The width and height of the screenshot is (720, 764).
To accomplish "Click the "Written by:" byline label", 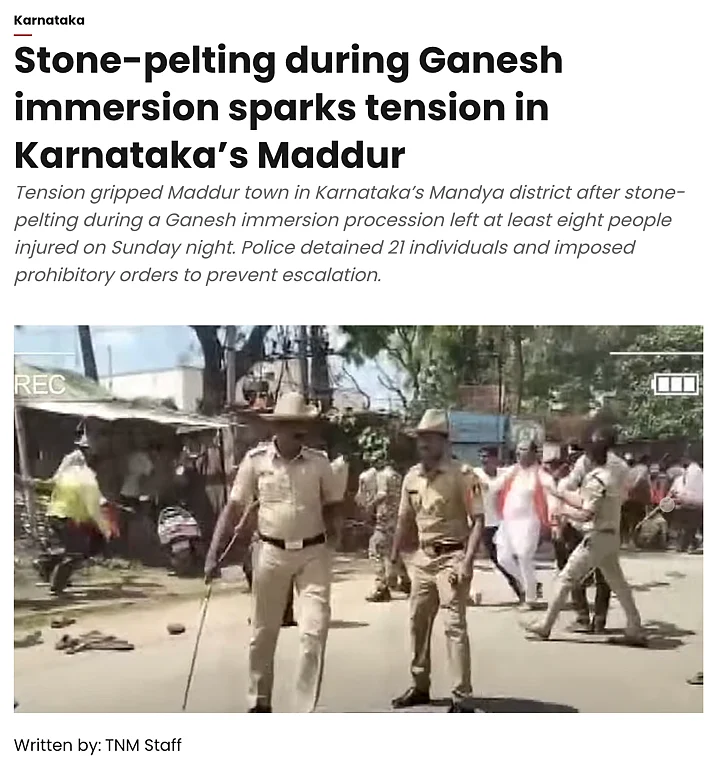I will pos(57,745).
